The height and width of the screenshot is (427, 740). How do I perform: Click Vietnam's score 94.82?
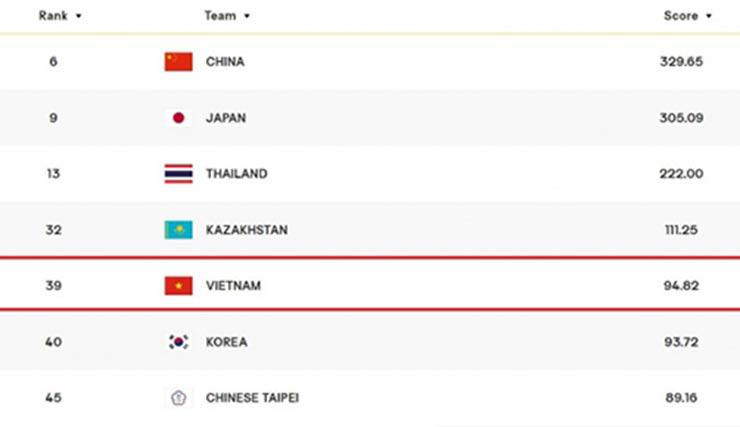pyautogui.click(x=681, y=286)
